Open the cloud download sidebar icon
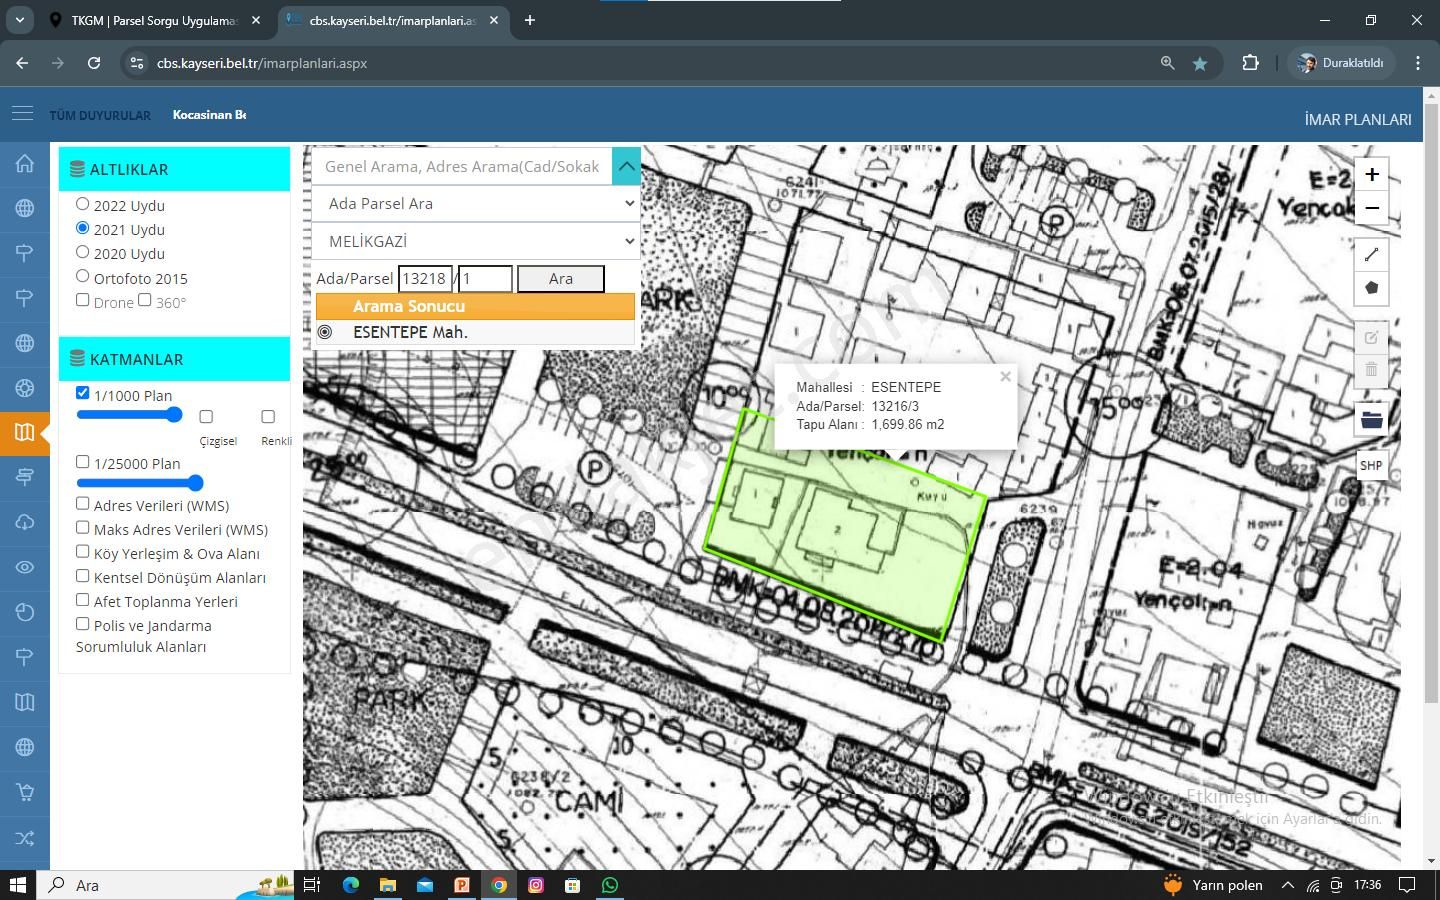The height and width of the screenshot is (900, 1440). tap(24, 522)
